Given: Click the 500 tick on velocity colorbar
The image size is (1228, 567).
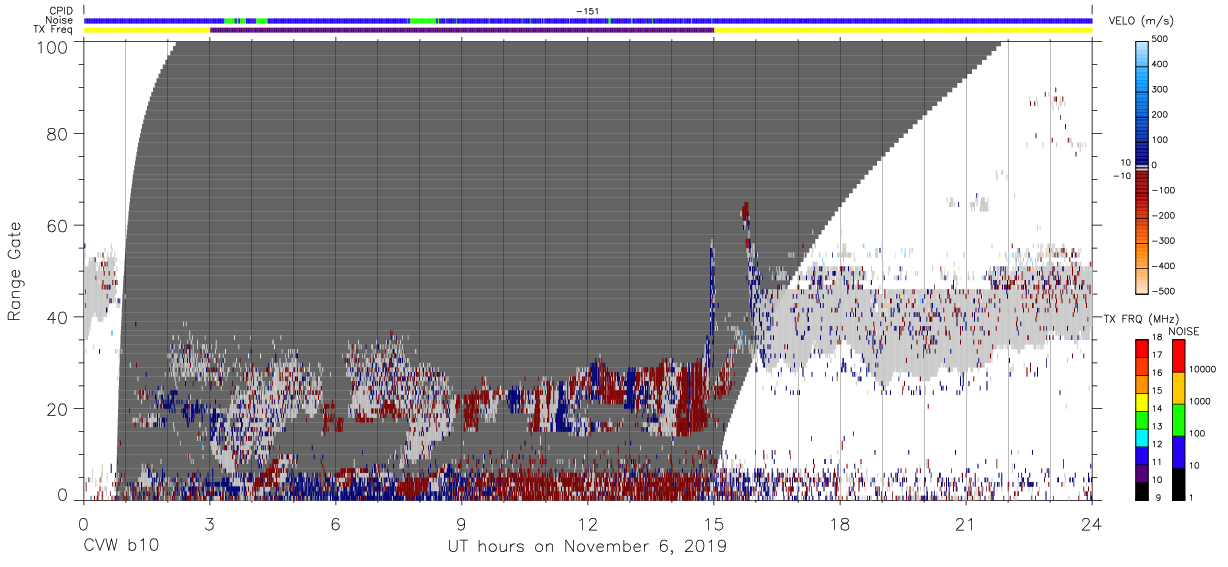Looking at the screenshot, I should pyautogui.click(x=1160, y=39).
